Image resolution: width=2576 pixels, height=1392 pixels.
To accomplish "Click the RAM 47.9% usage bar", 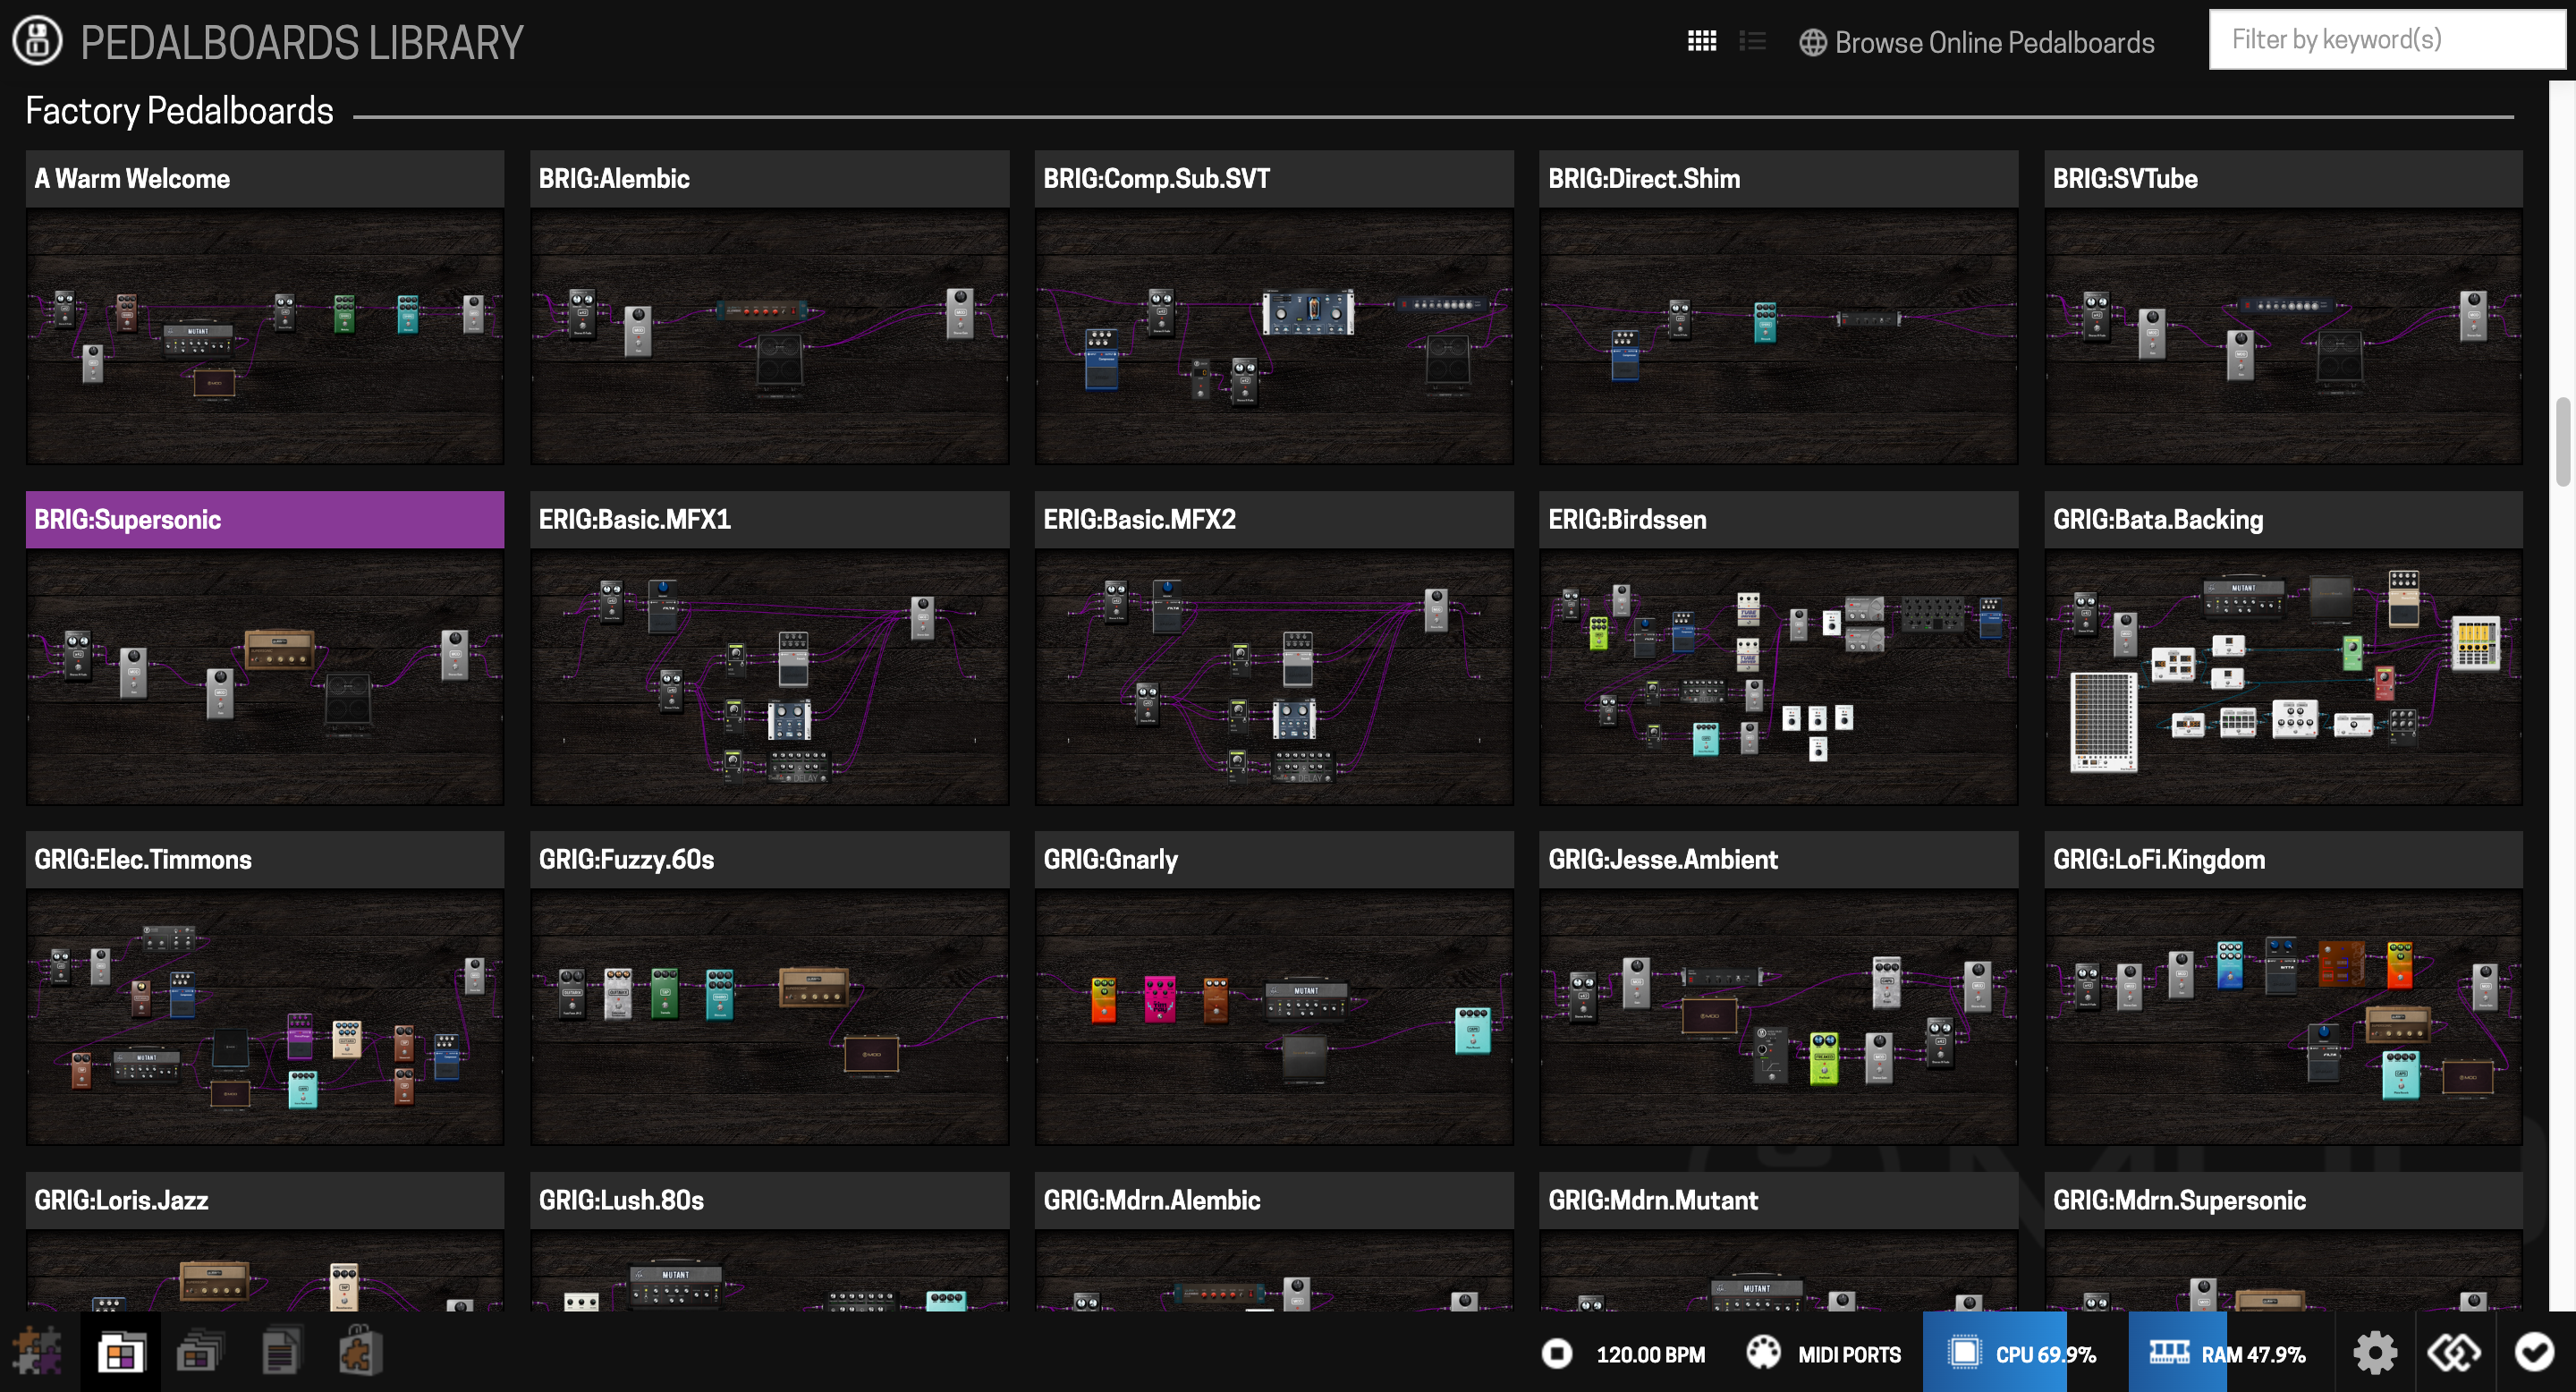I will [2228, 1354].
